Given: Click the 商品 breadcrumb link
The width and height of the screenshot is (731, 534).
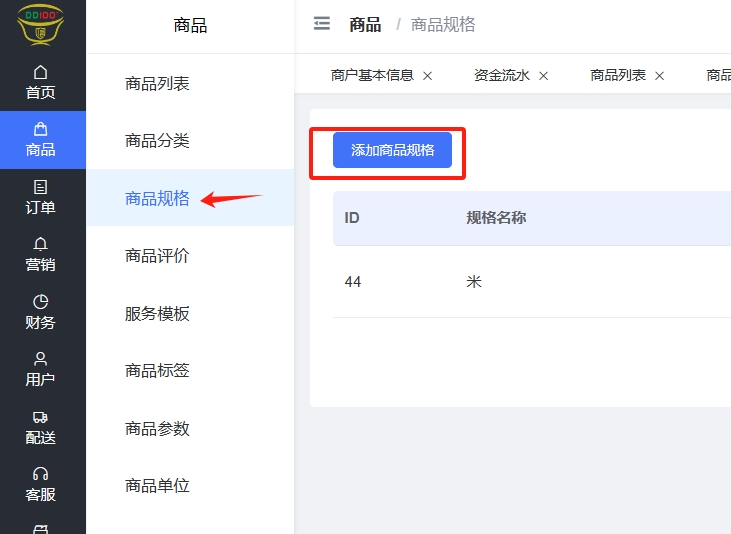Looking at the screenshot, I should (365, 25).
